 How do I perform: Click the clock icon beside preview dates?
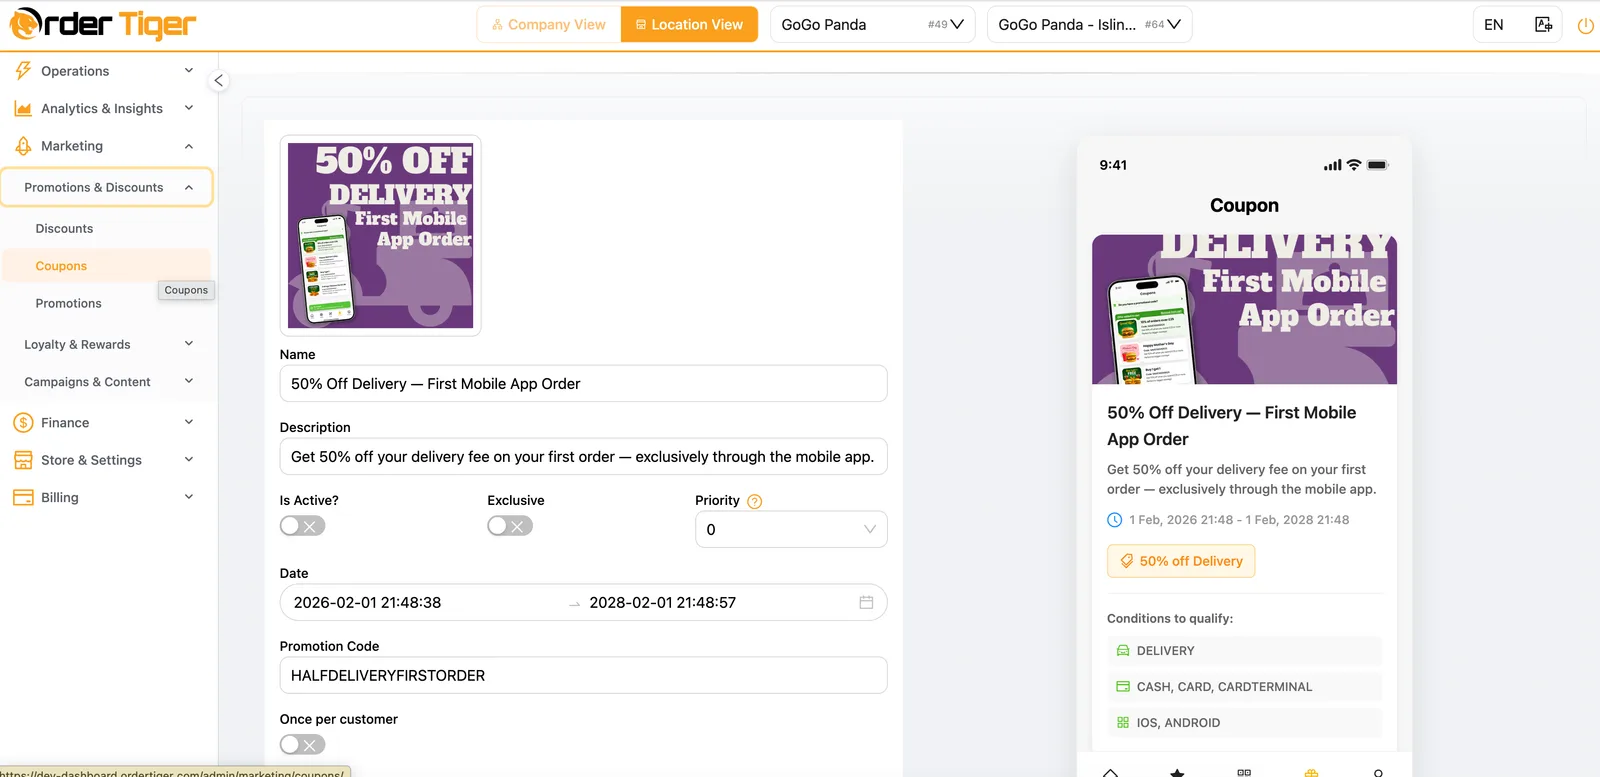[x=1115, y=520]
